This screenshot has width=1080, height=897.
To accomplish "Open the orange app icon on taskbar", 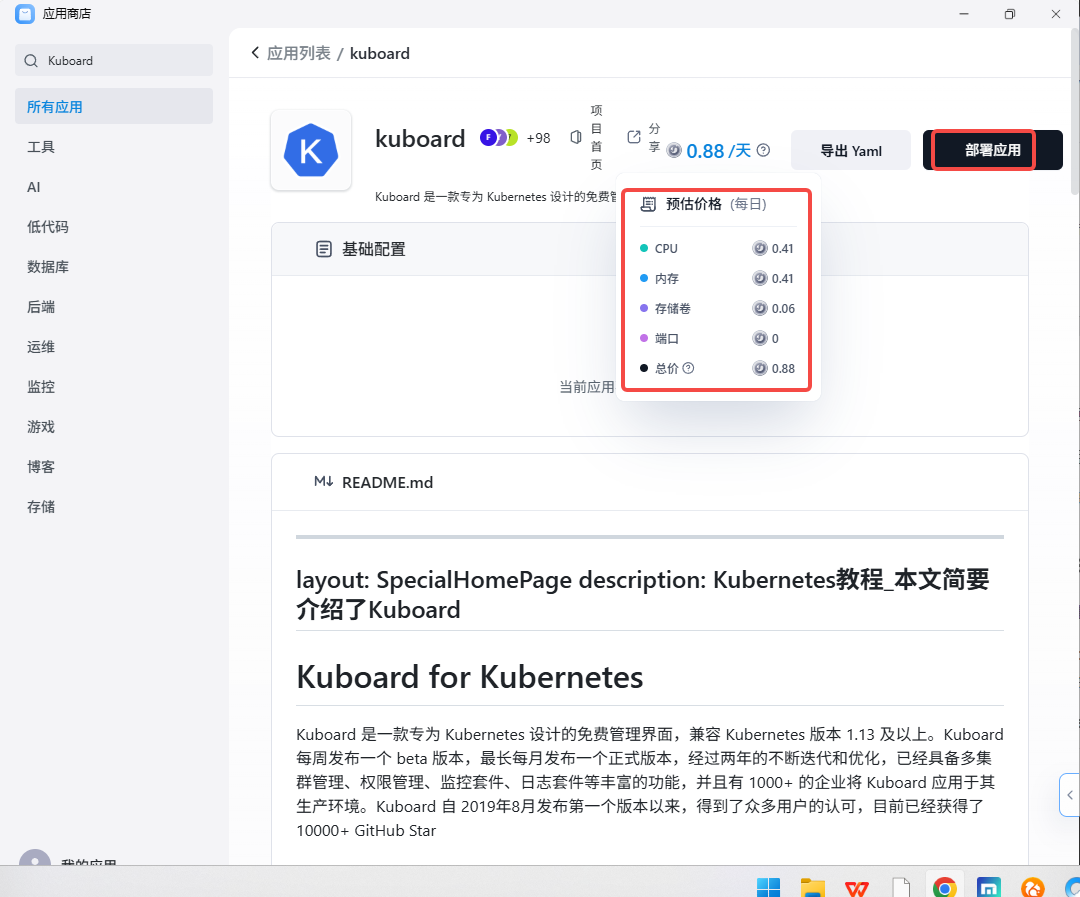I will pyautogui.click(x=1033, y=887).
